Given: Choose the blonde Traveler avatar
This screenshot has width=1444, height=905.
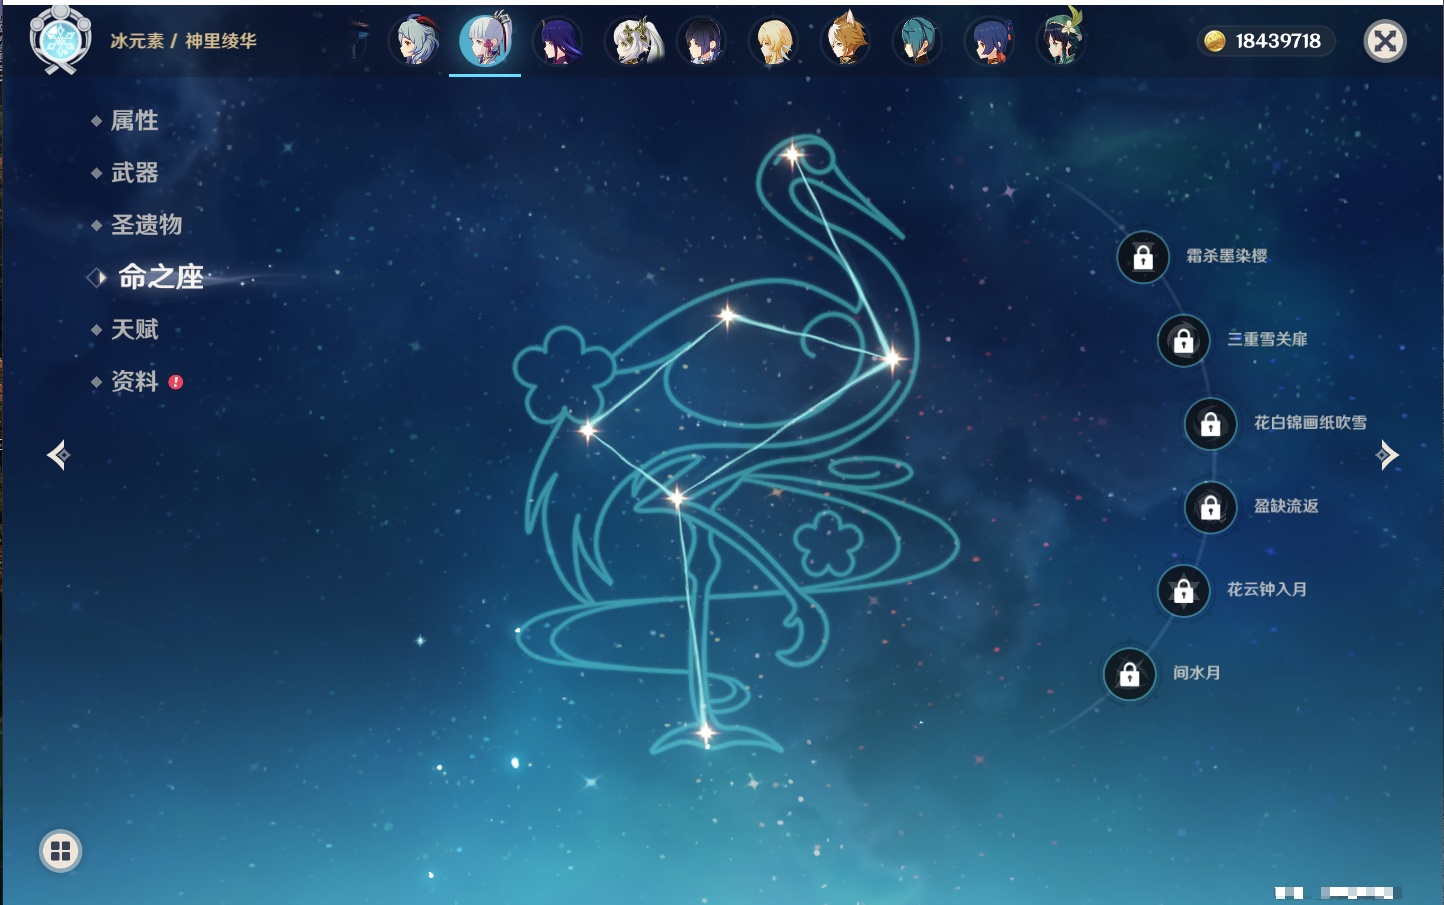Looking at the screenshot, I should [x=774, y=41].
